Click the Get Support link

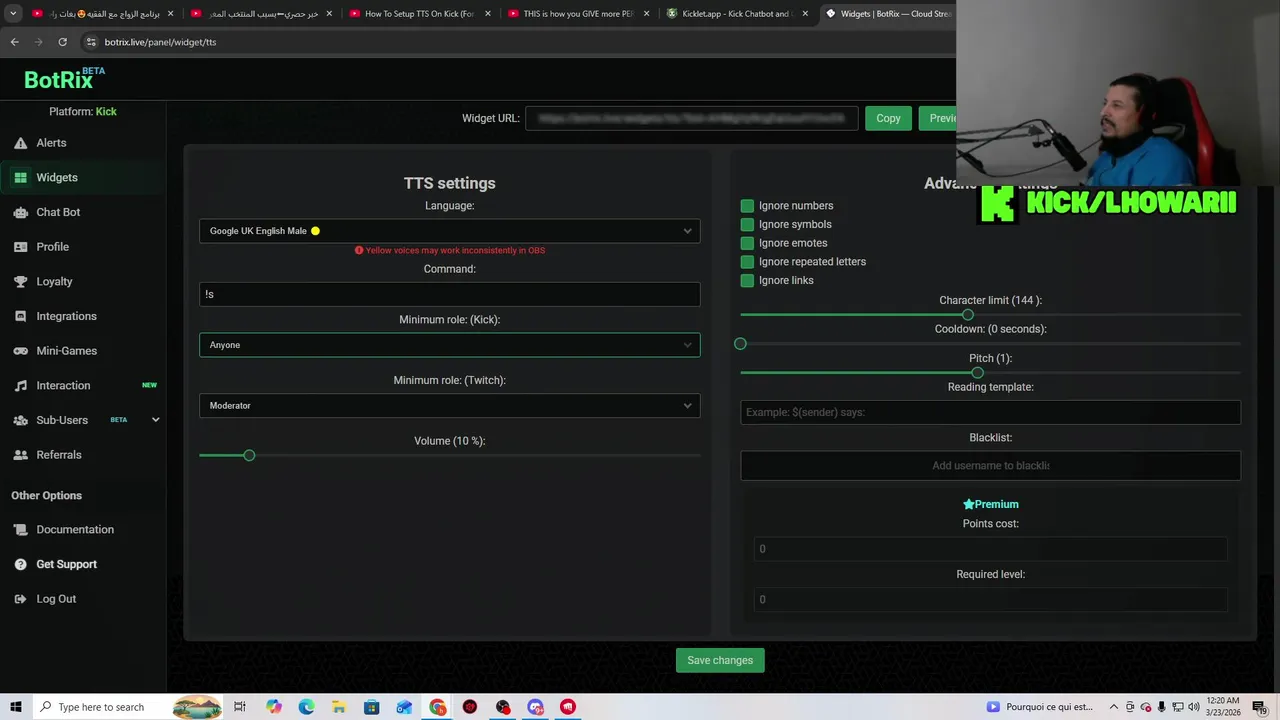(x=66, y=564)
